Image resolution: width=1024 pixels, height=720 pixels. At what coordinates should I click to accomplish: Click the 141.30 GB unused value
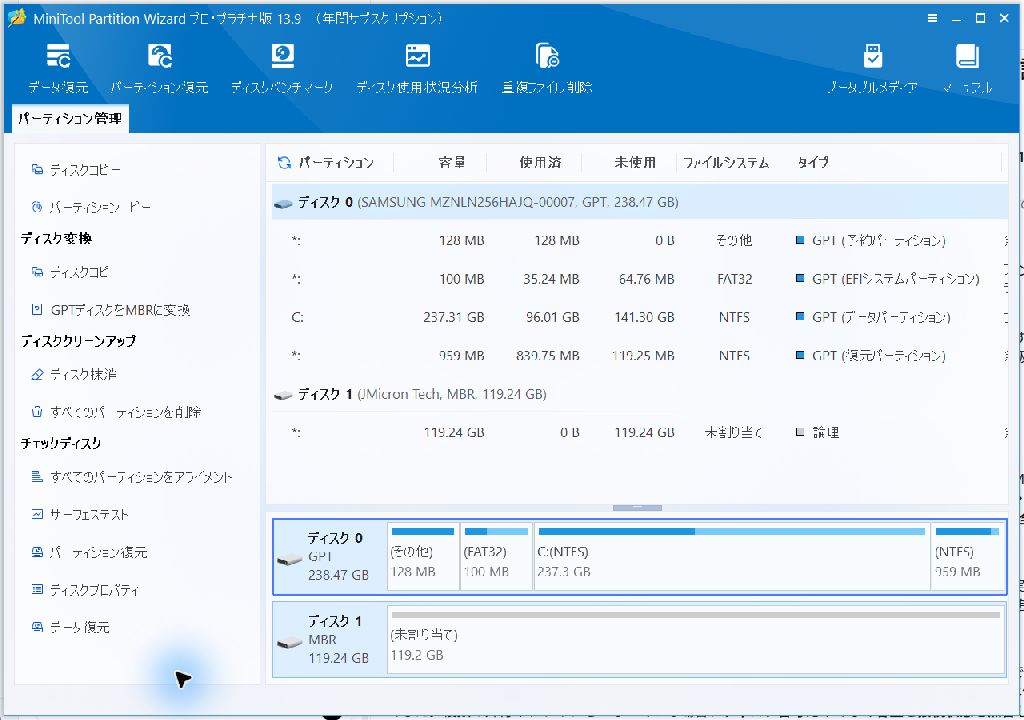pyautogui.click(x=645, y=317)
